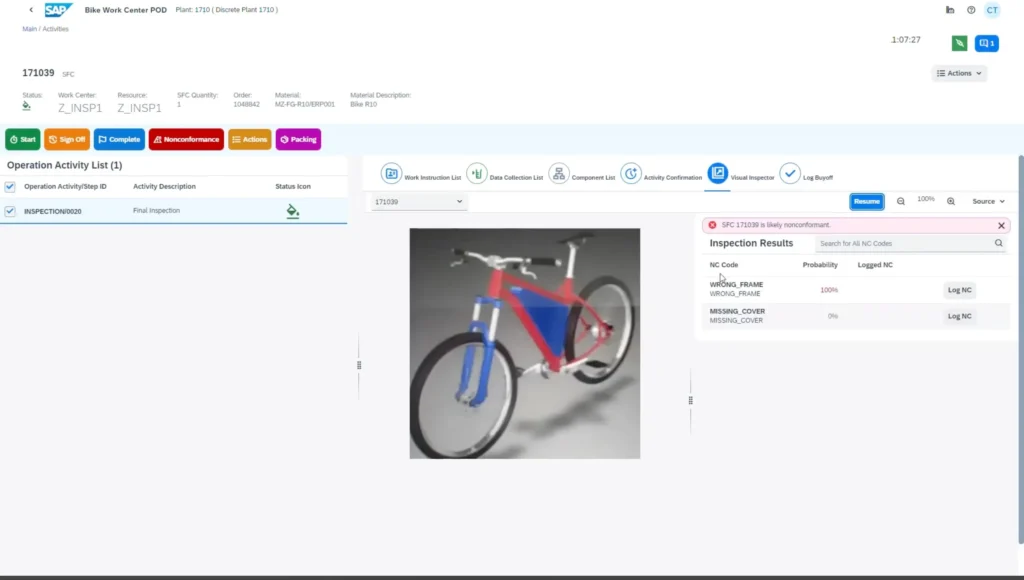Open the Component List tab
The height and width of the screenshot is (580, 1024).
(x=582, y=174)
